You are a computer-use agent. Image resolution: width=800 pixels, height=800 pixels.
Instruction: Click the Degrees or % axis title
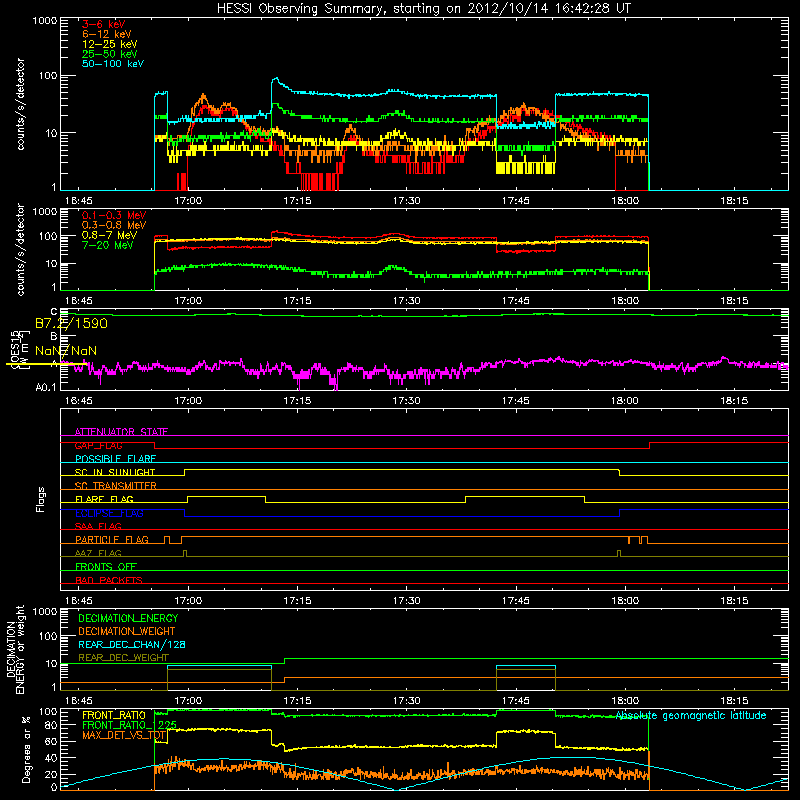[x=26, y=749]
